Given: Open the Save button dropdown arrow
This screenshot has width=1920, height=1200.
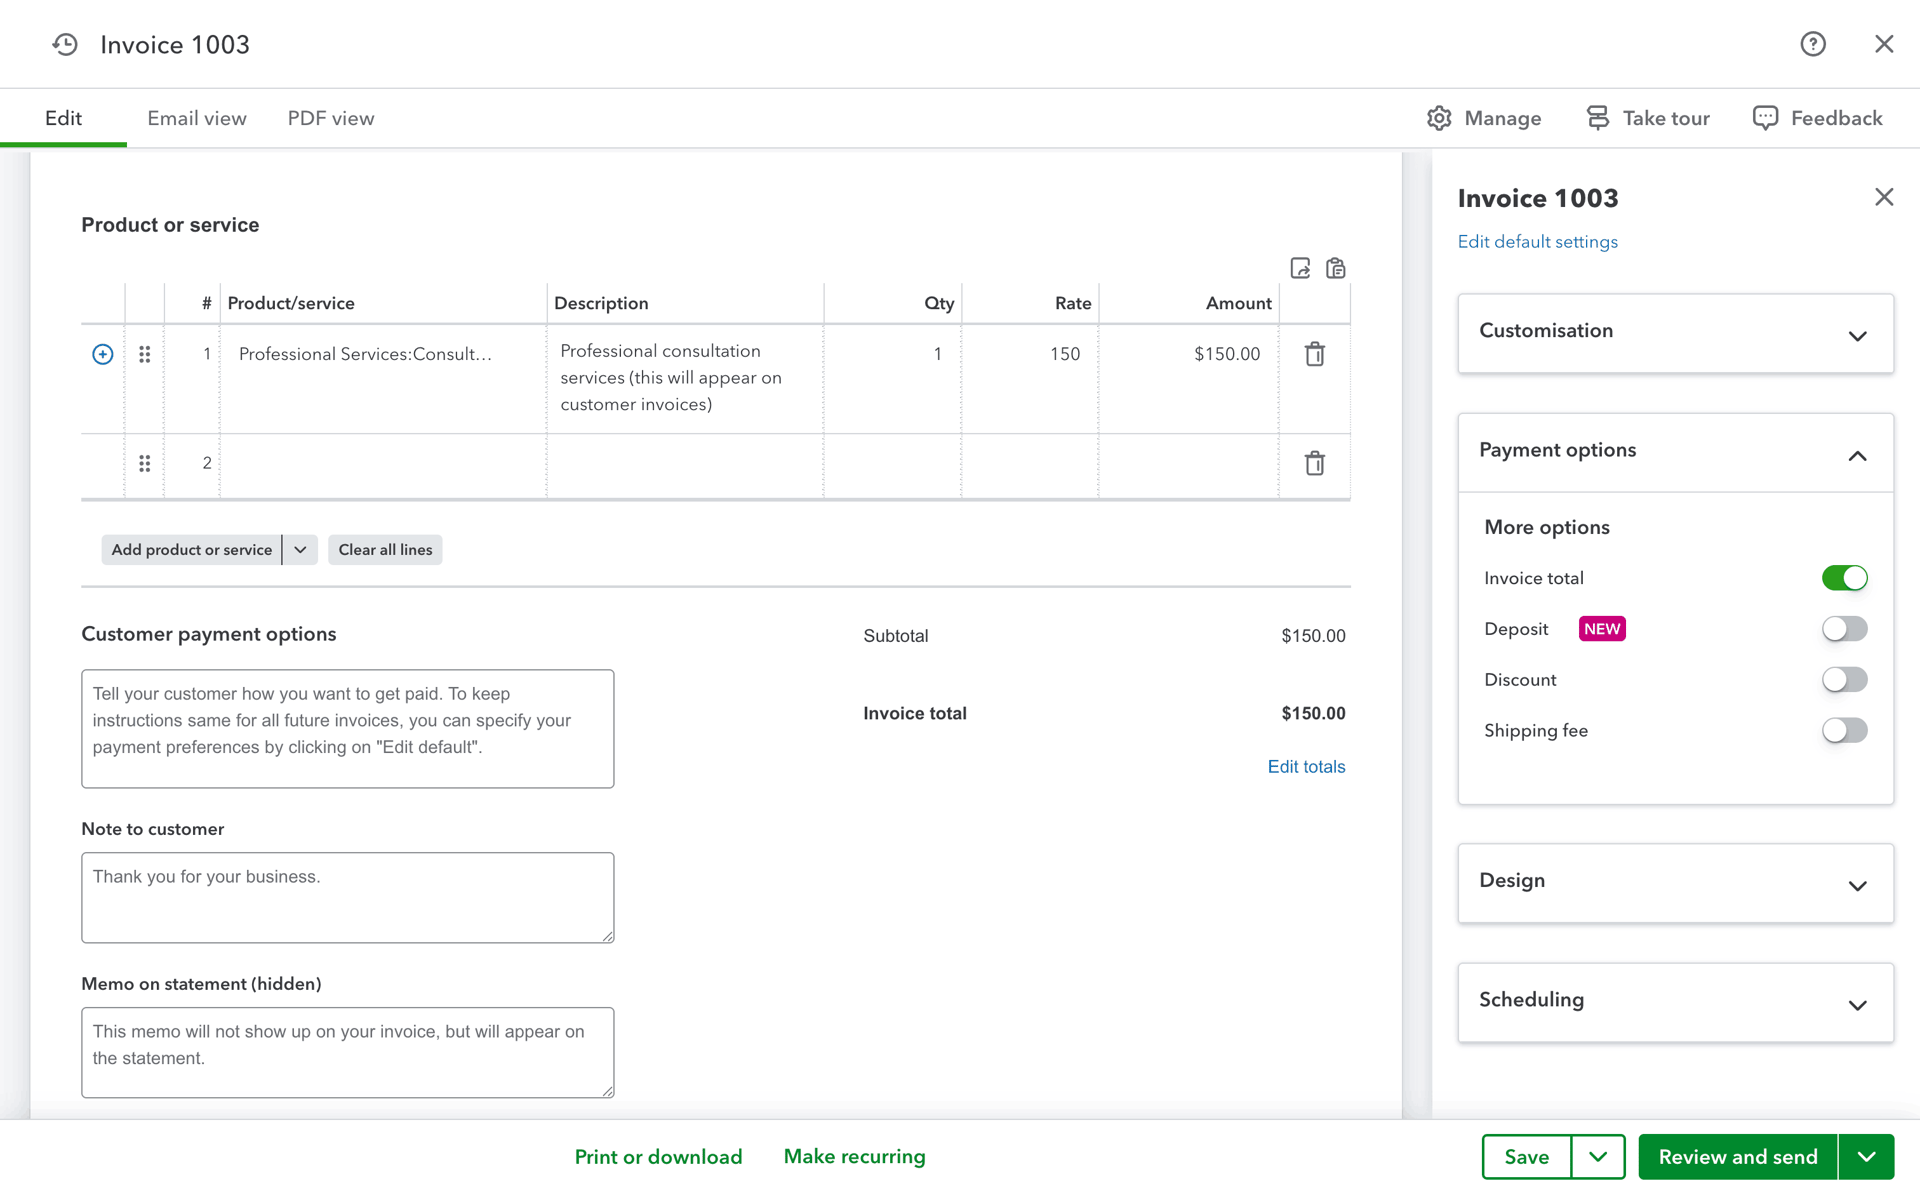Looking at the screenshot, I should coord(1598,1157).
